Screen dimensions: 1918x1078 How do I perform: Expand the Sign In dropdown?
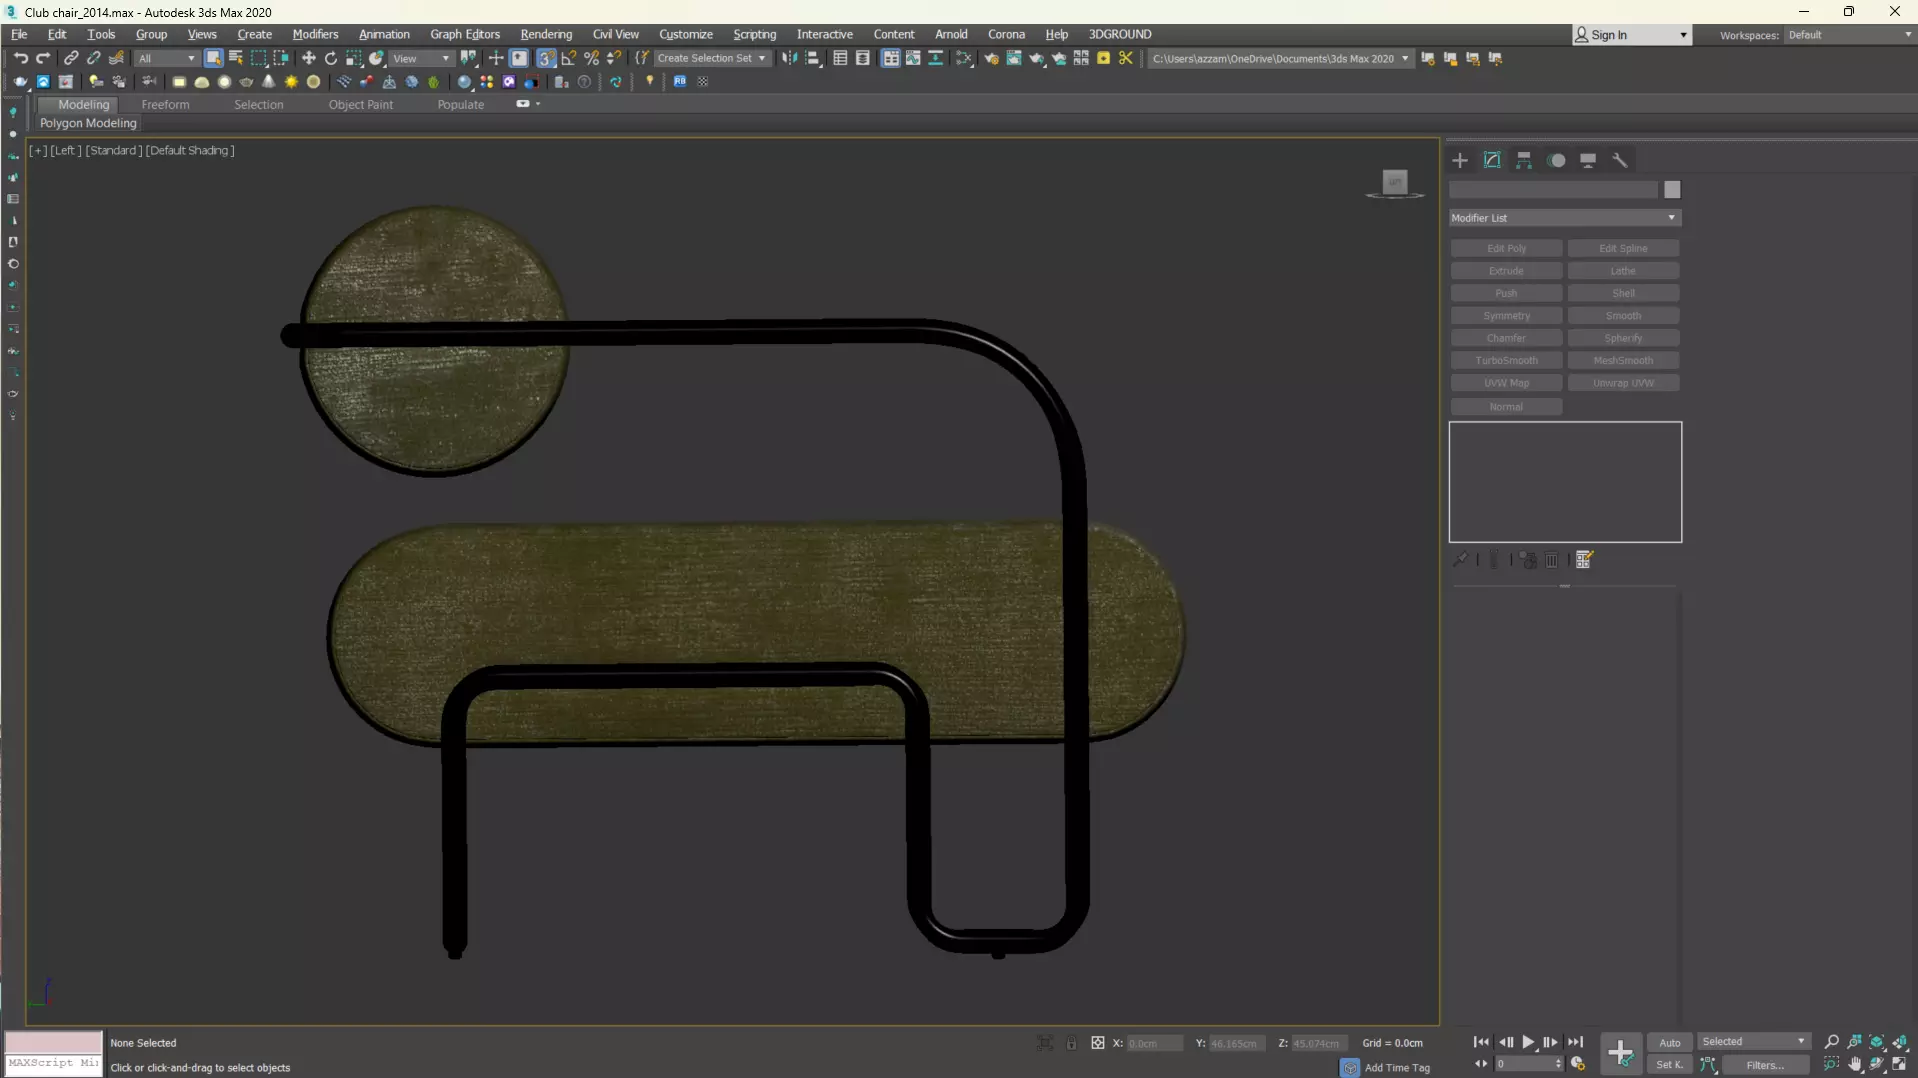pyautogui.click(x=1684, y=35)
